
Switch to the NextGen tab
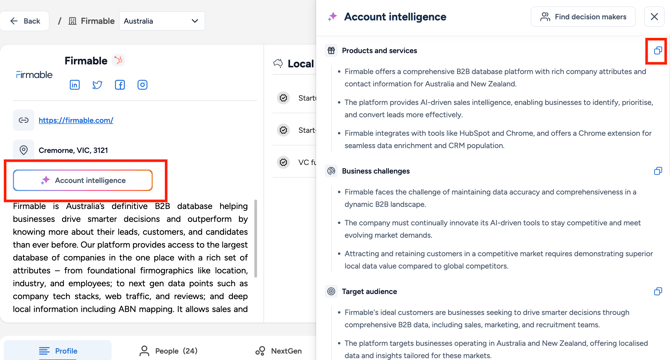[x=279, y=351]
